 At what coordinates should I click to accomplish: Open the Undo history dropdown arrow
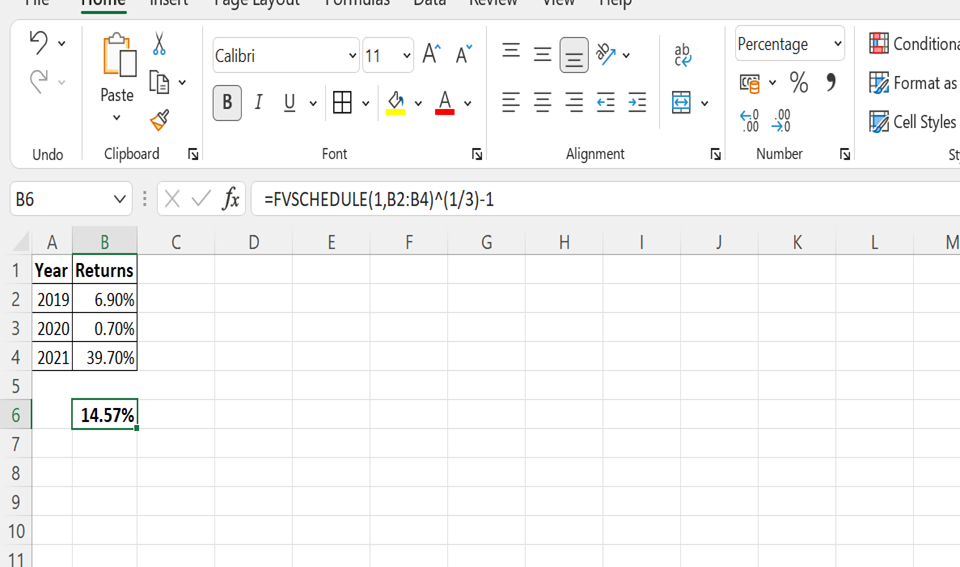[62, 43]
